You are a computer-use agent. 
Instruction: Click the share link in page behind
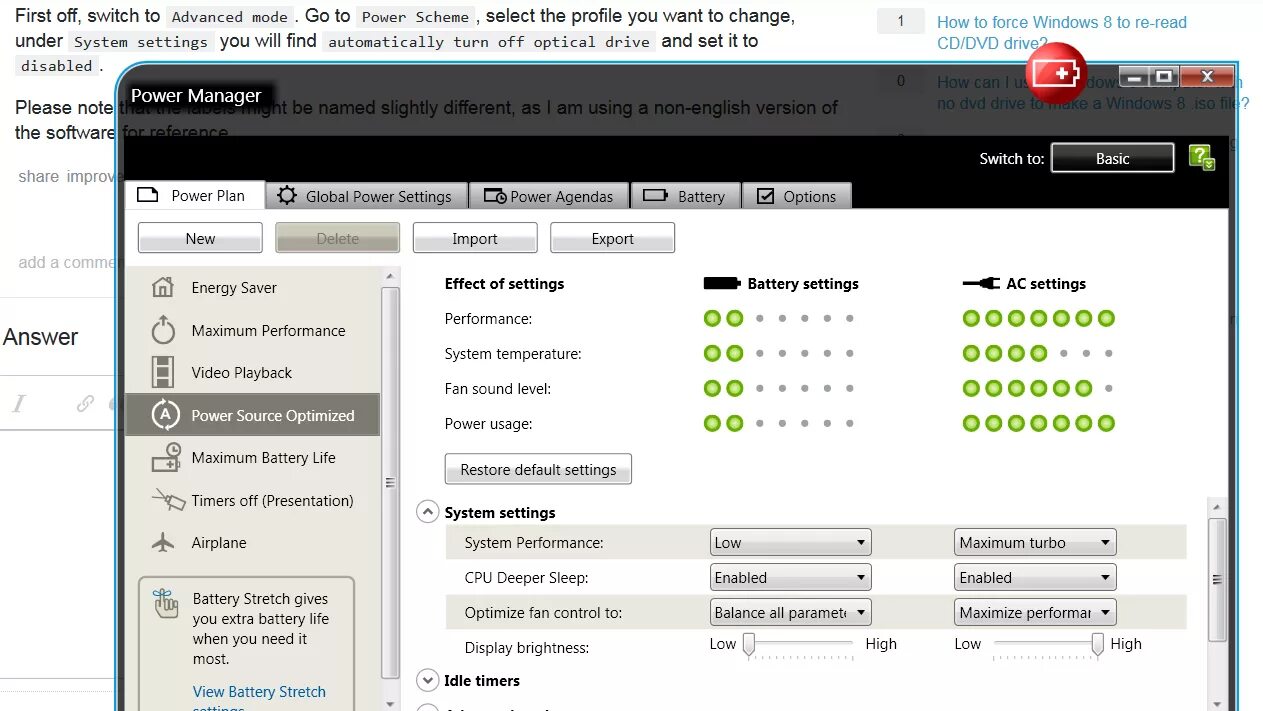click(38, 176)
